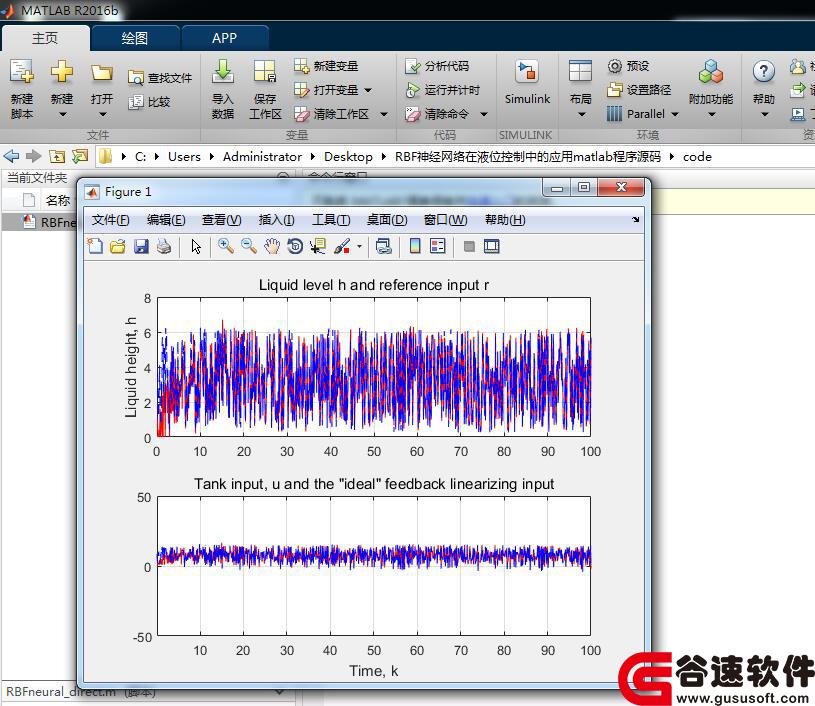
Task: Open 预设 preferences gear
Action: point(628,66)
